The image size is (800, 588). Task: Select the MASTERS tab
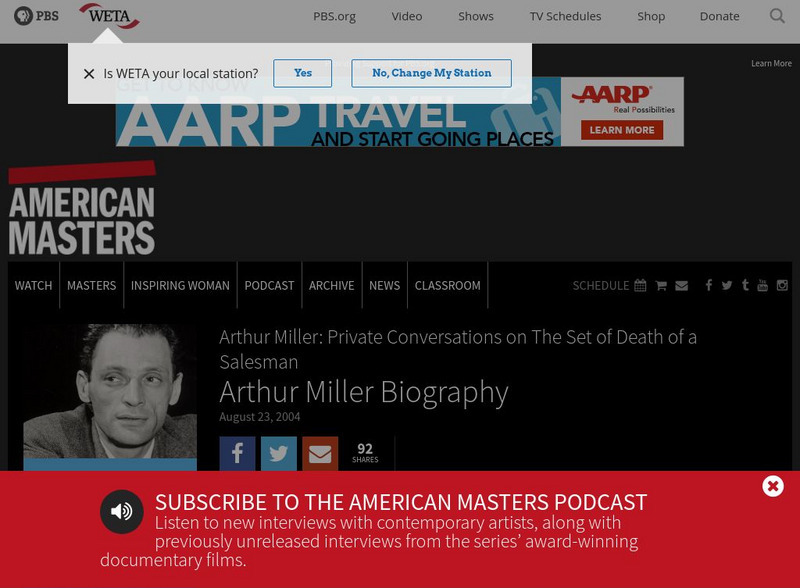pos(91,285)
